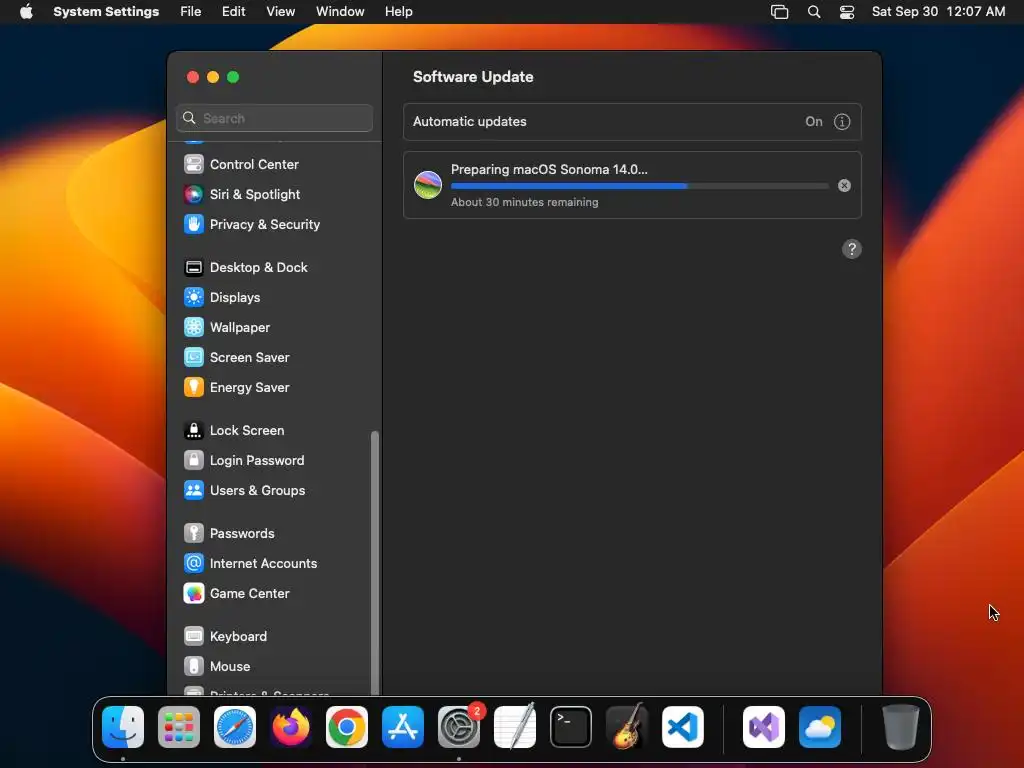Open the View menu
Viewport: 1024px width, 768px height.
point(281,12)
